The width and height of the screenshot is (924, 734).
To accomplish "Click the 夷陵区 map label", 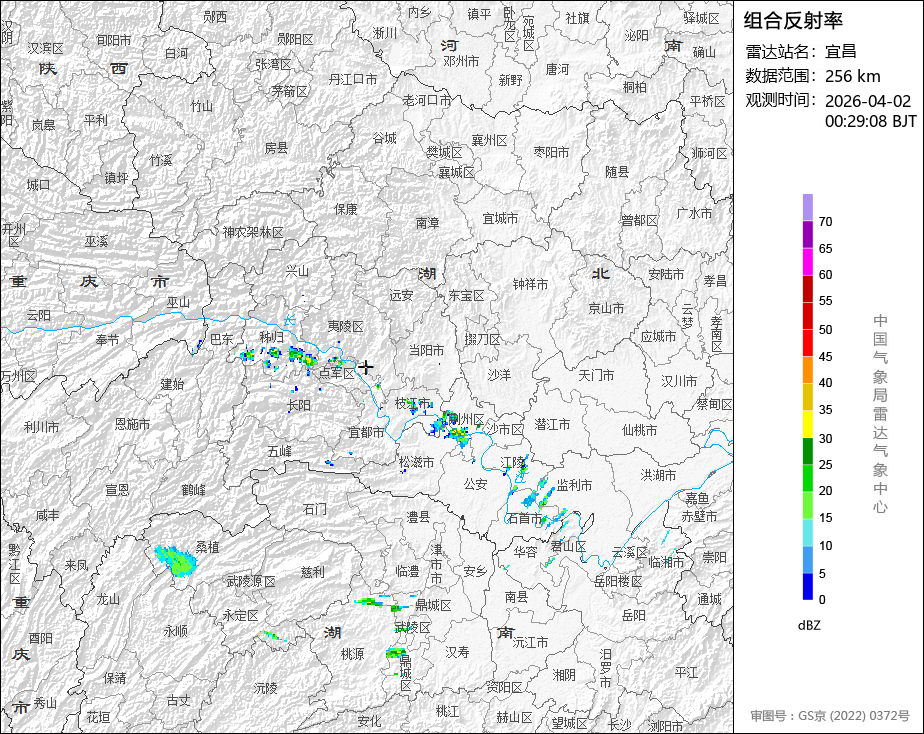I will point(345,326).
